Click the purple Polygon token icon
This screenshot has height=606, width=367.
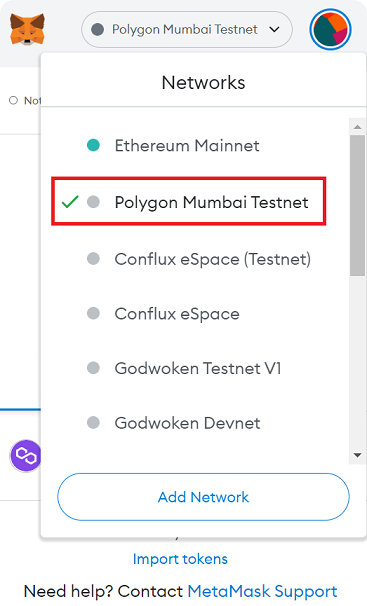coord(25,456)
